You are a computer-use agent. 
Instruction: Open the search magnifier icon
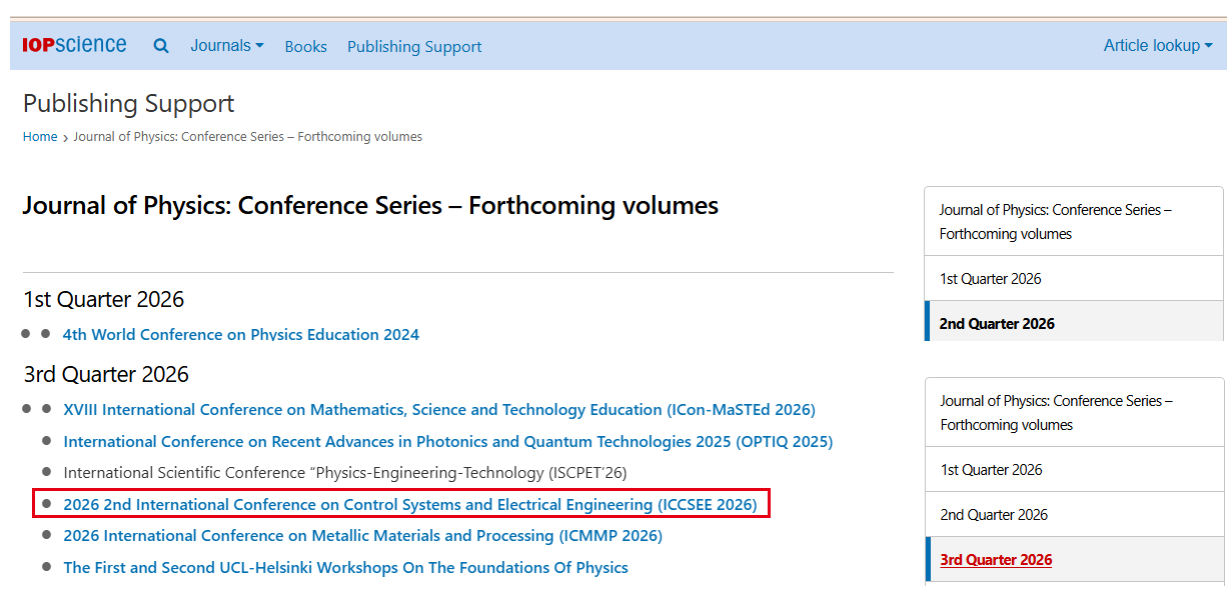click(x=161, y=46)
